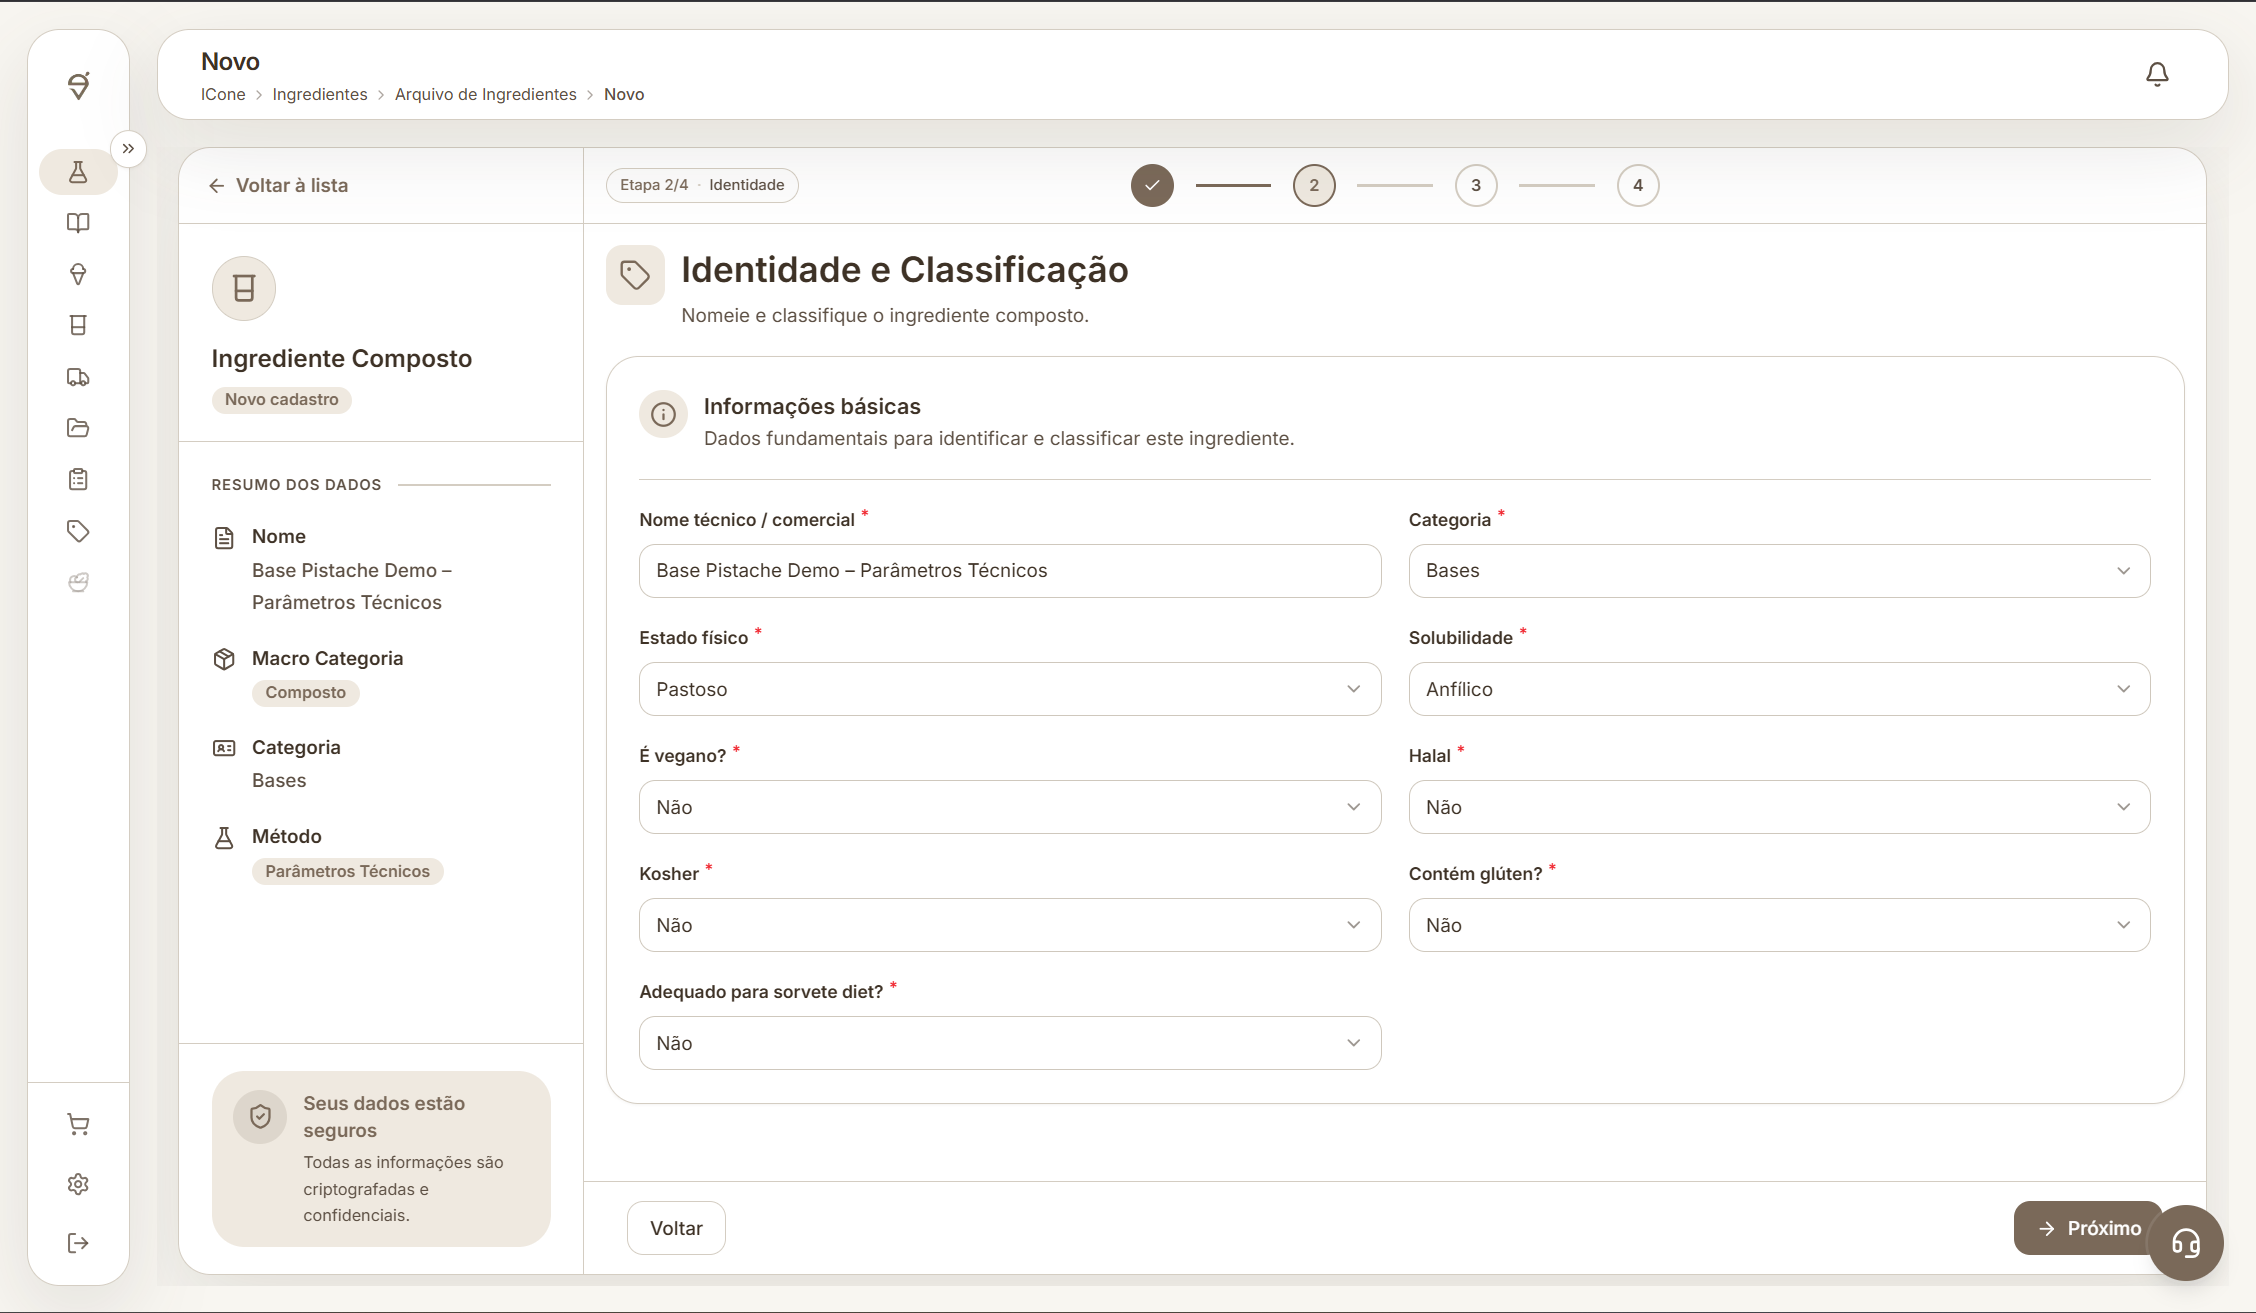Click the RESUMO DOS DADOS heading

296,485
